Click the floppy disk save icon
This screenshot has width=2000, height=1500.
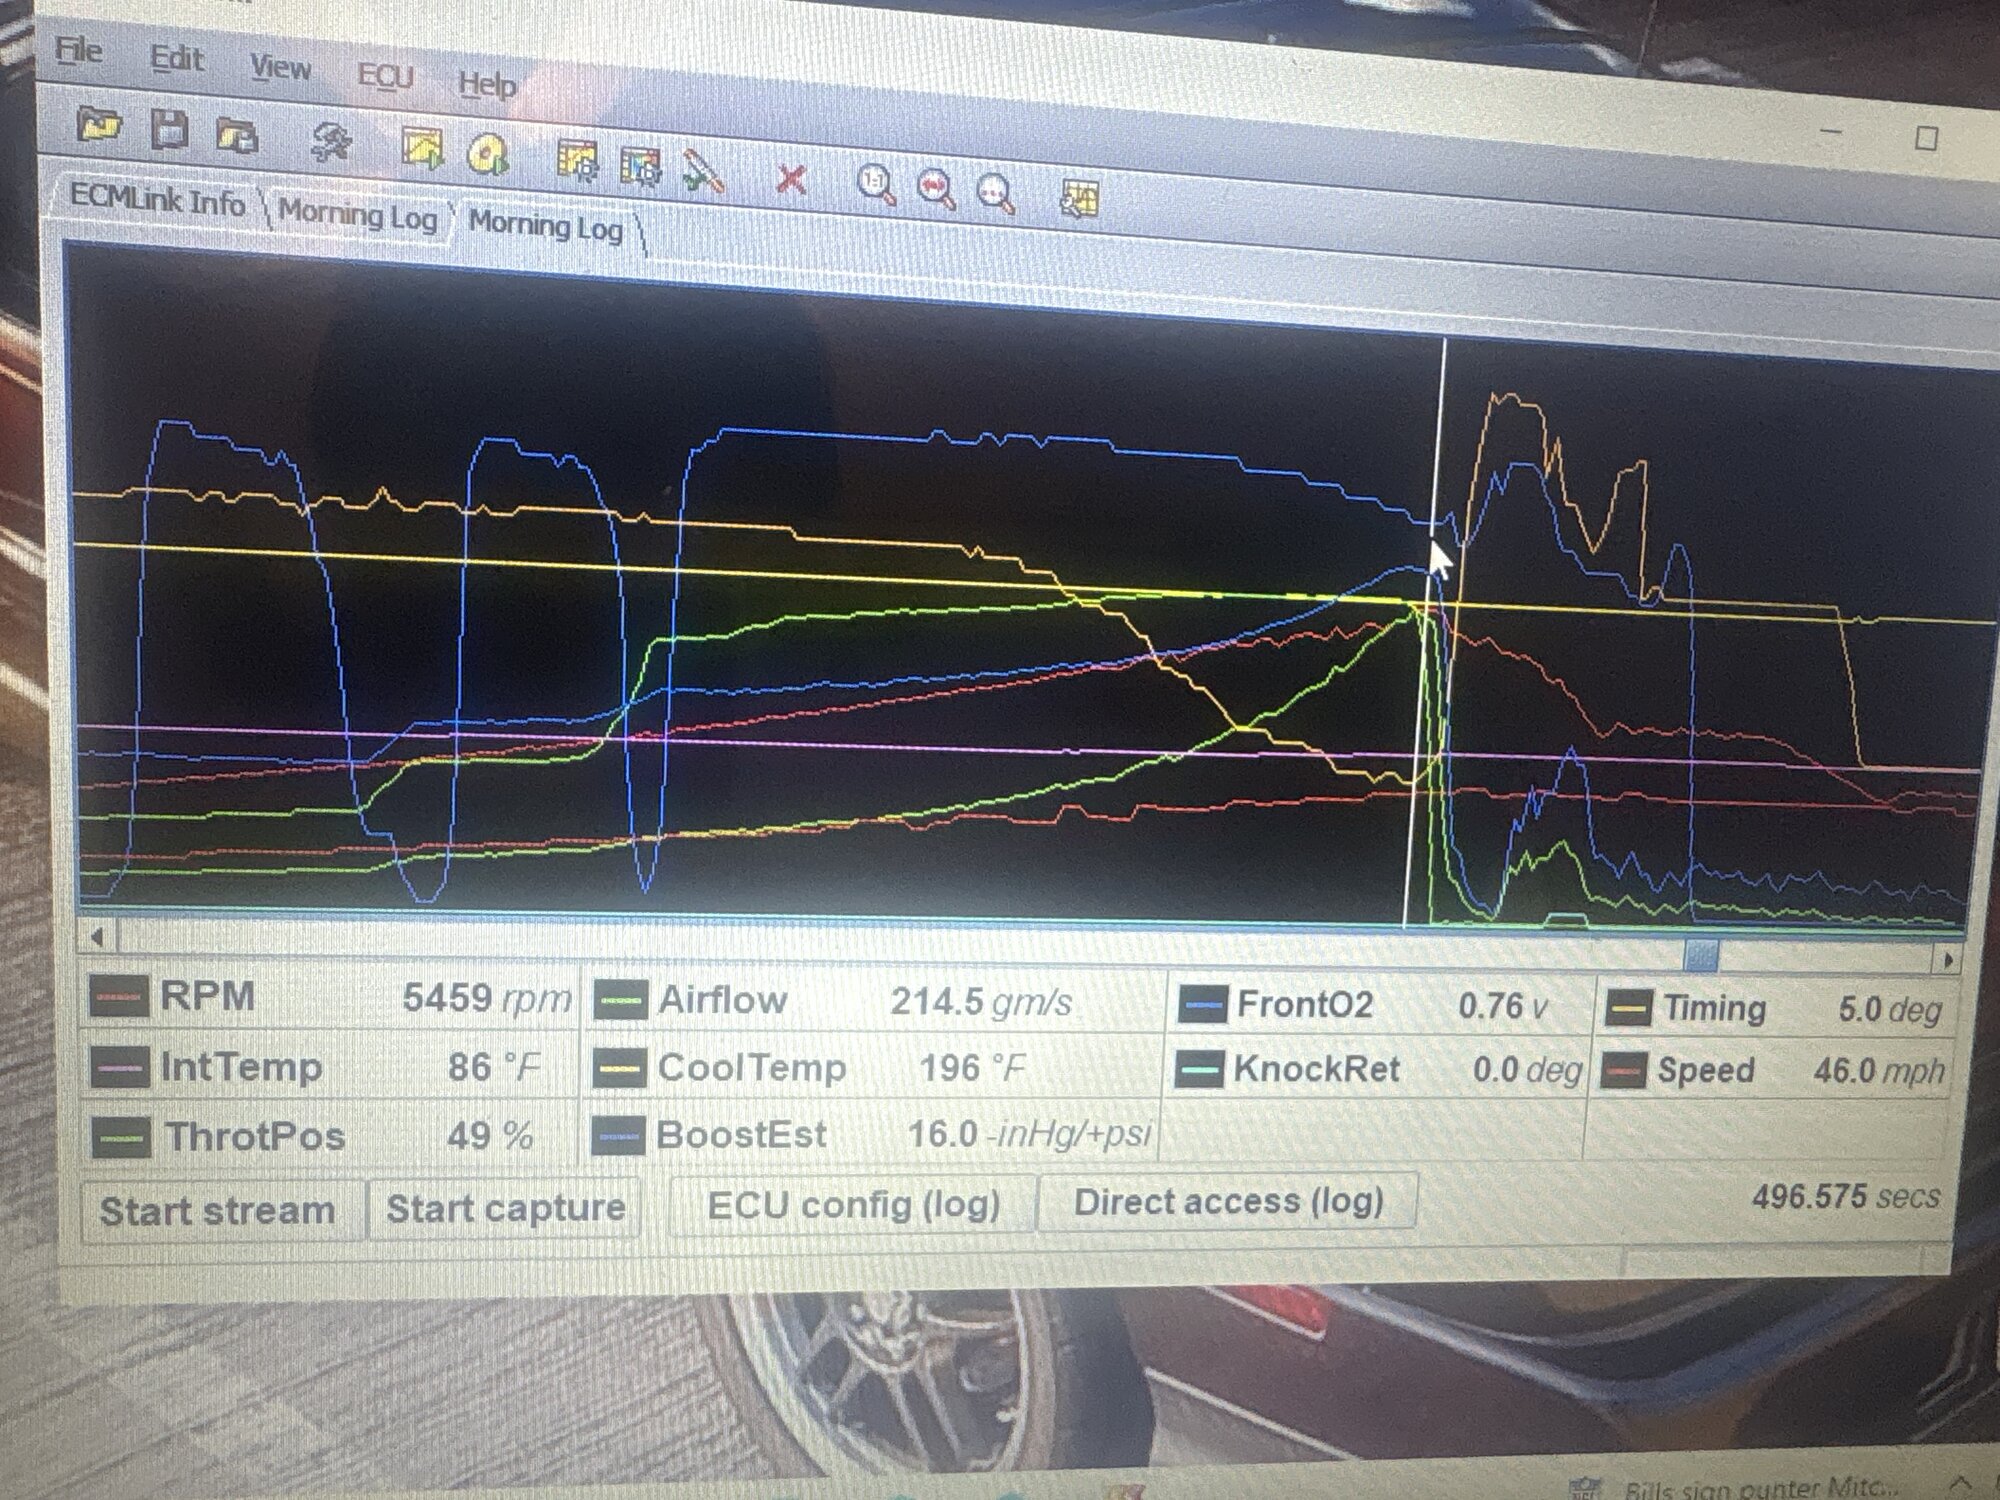point(169,131)
